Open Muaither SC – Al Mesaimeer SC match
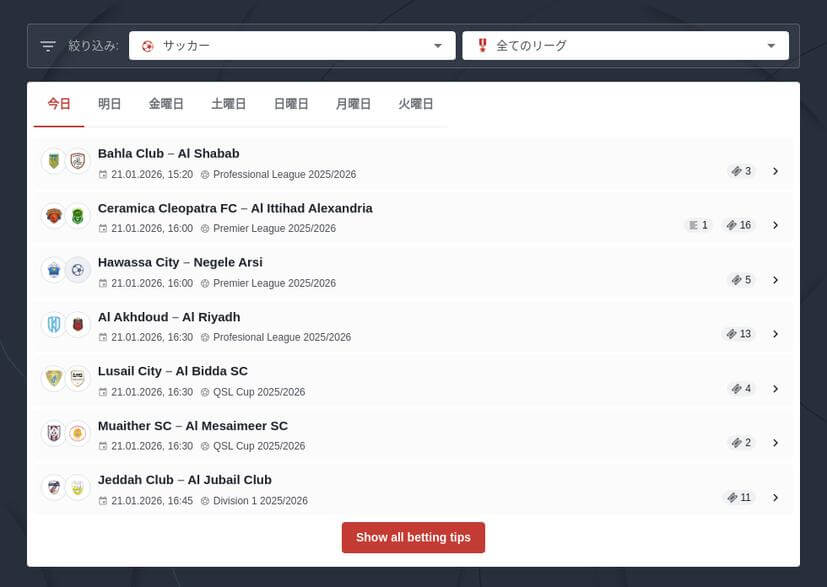Screen dimensions: 827x587 coord(192,426)
